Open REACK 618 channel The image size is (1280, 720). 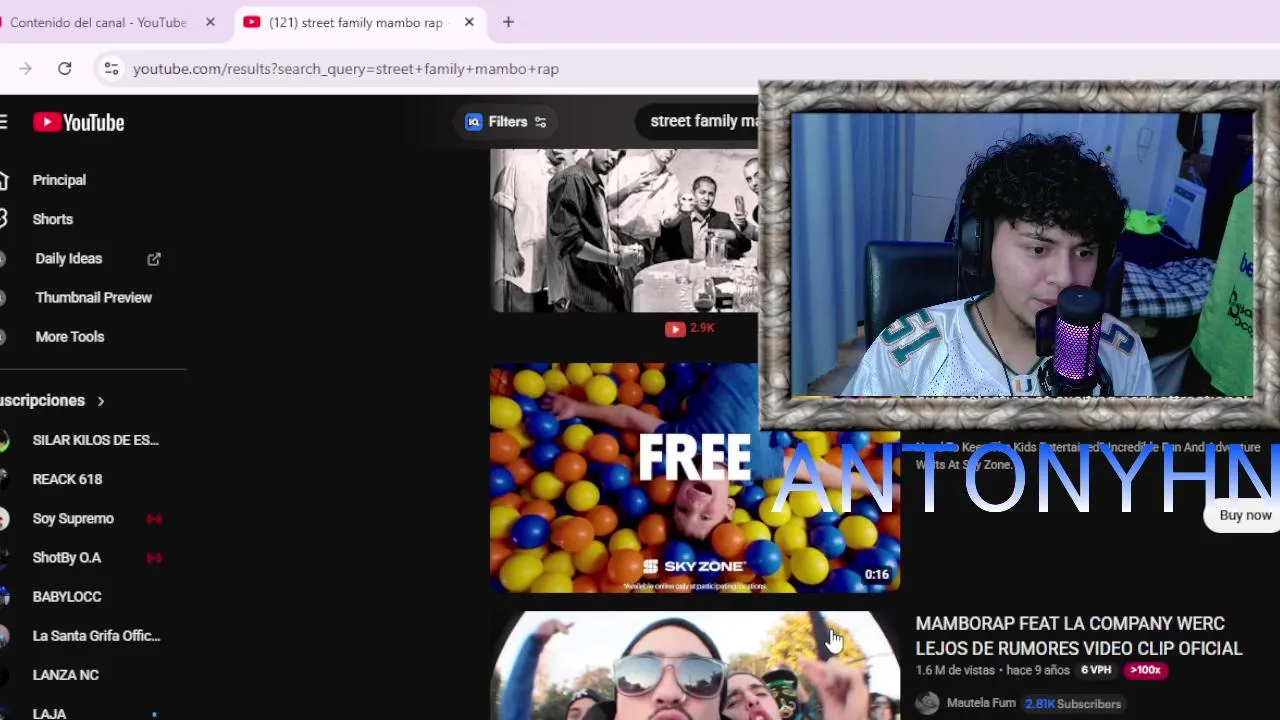pyautogui.click(x=67, y=479)
